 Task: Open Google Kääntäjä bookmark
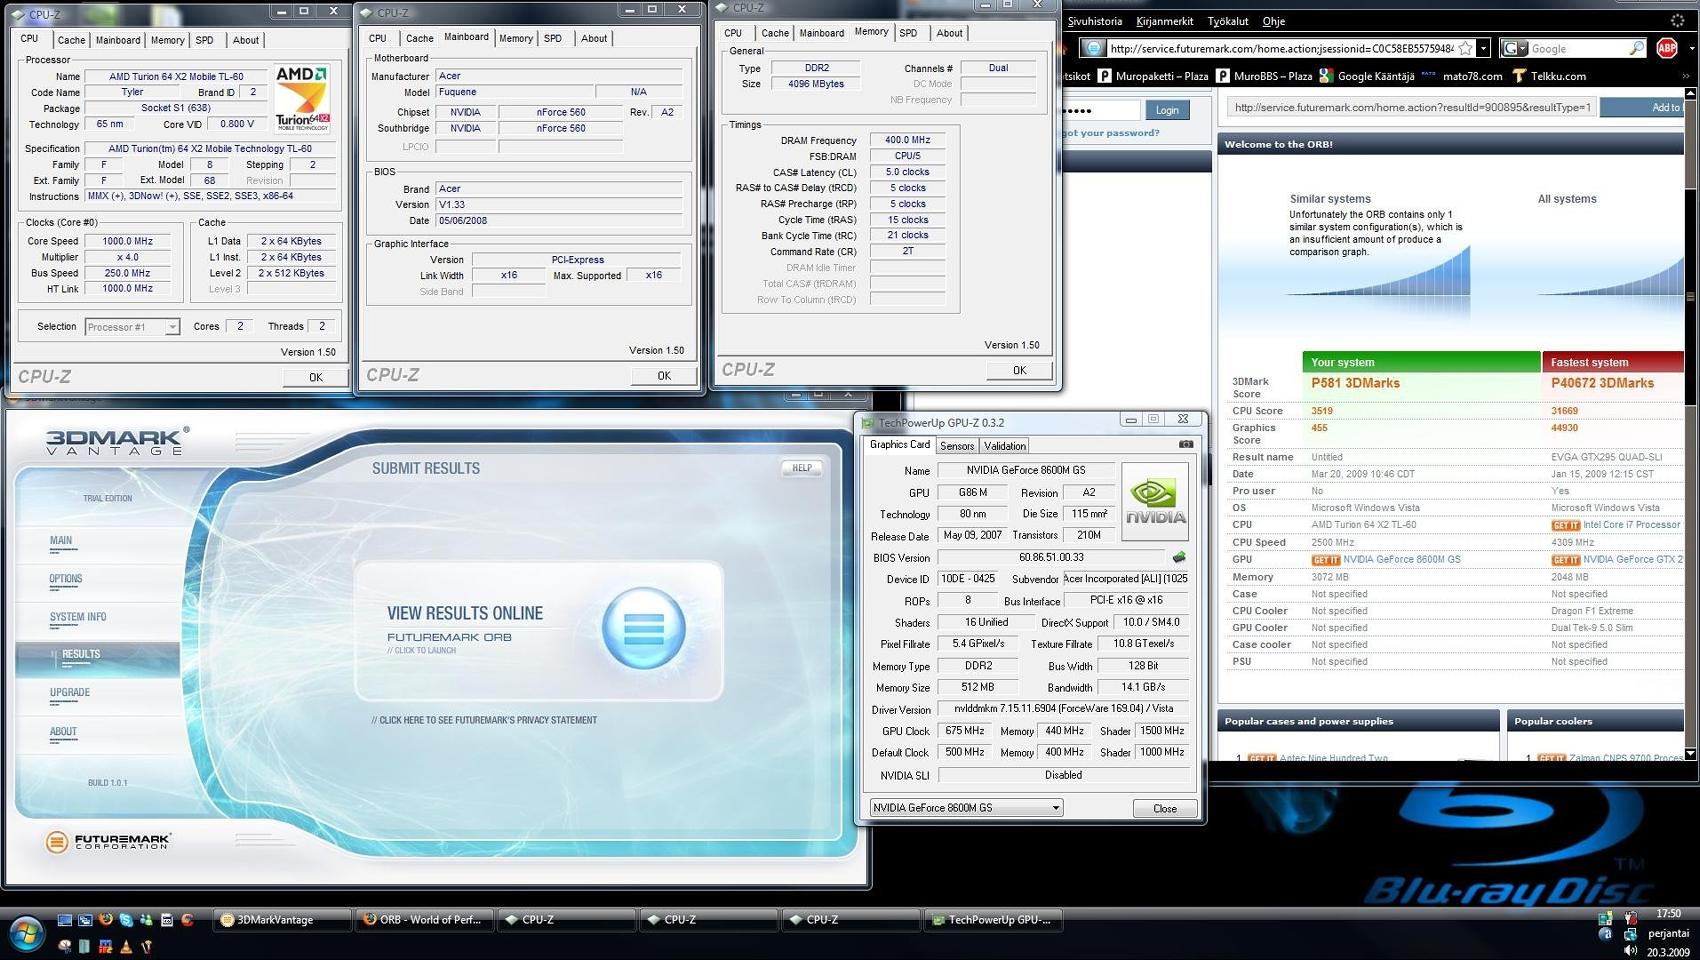tap(1367, 76)
